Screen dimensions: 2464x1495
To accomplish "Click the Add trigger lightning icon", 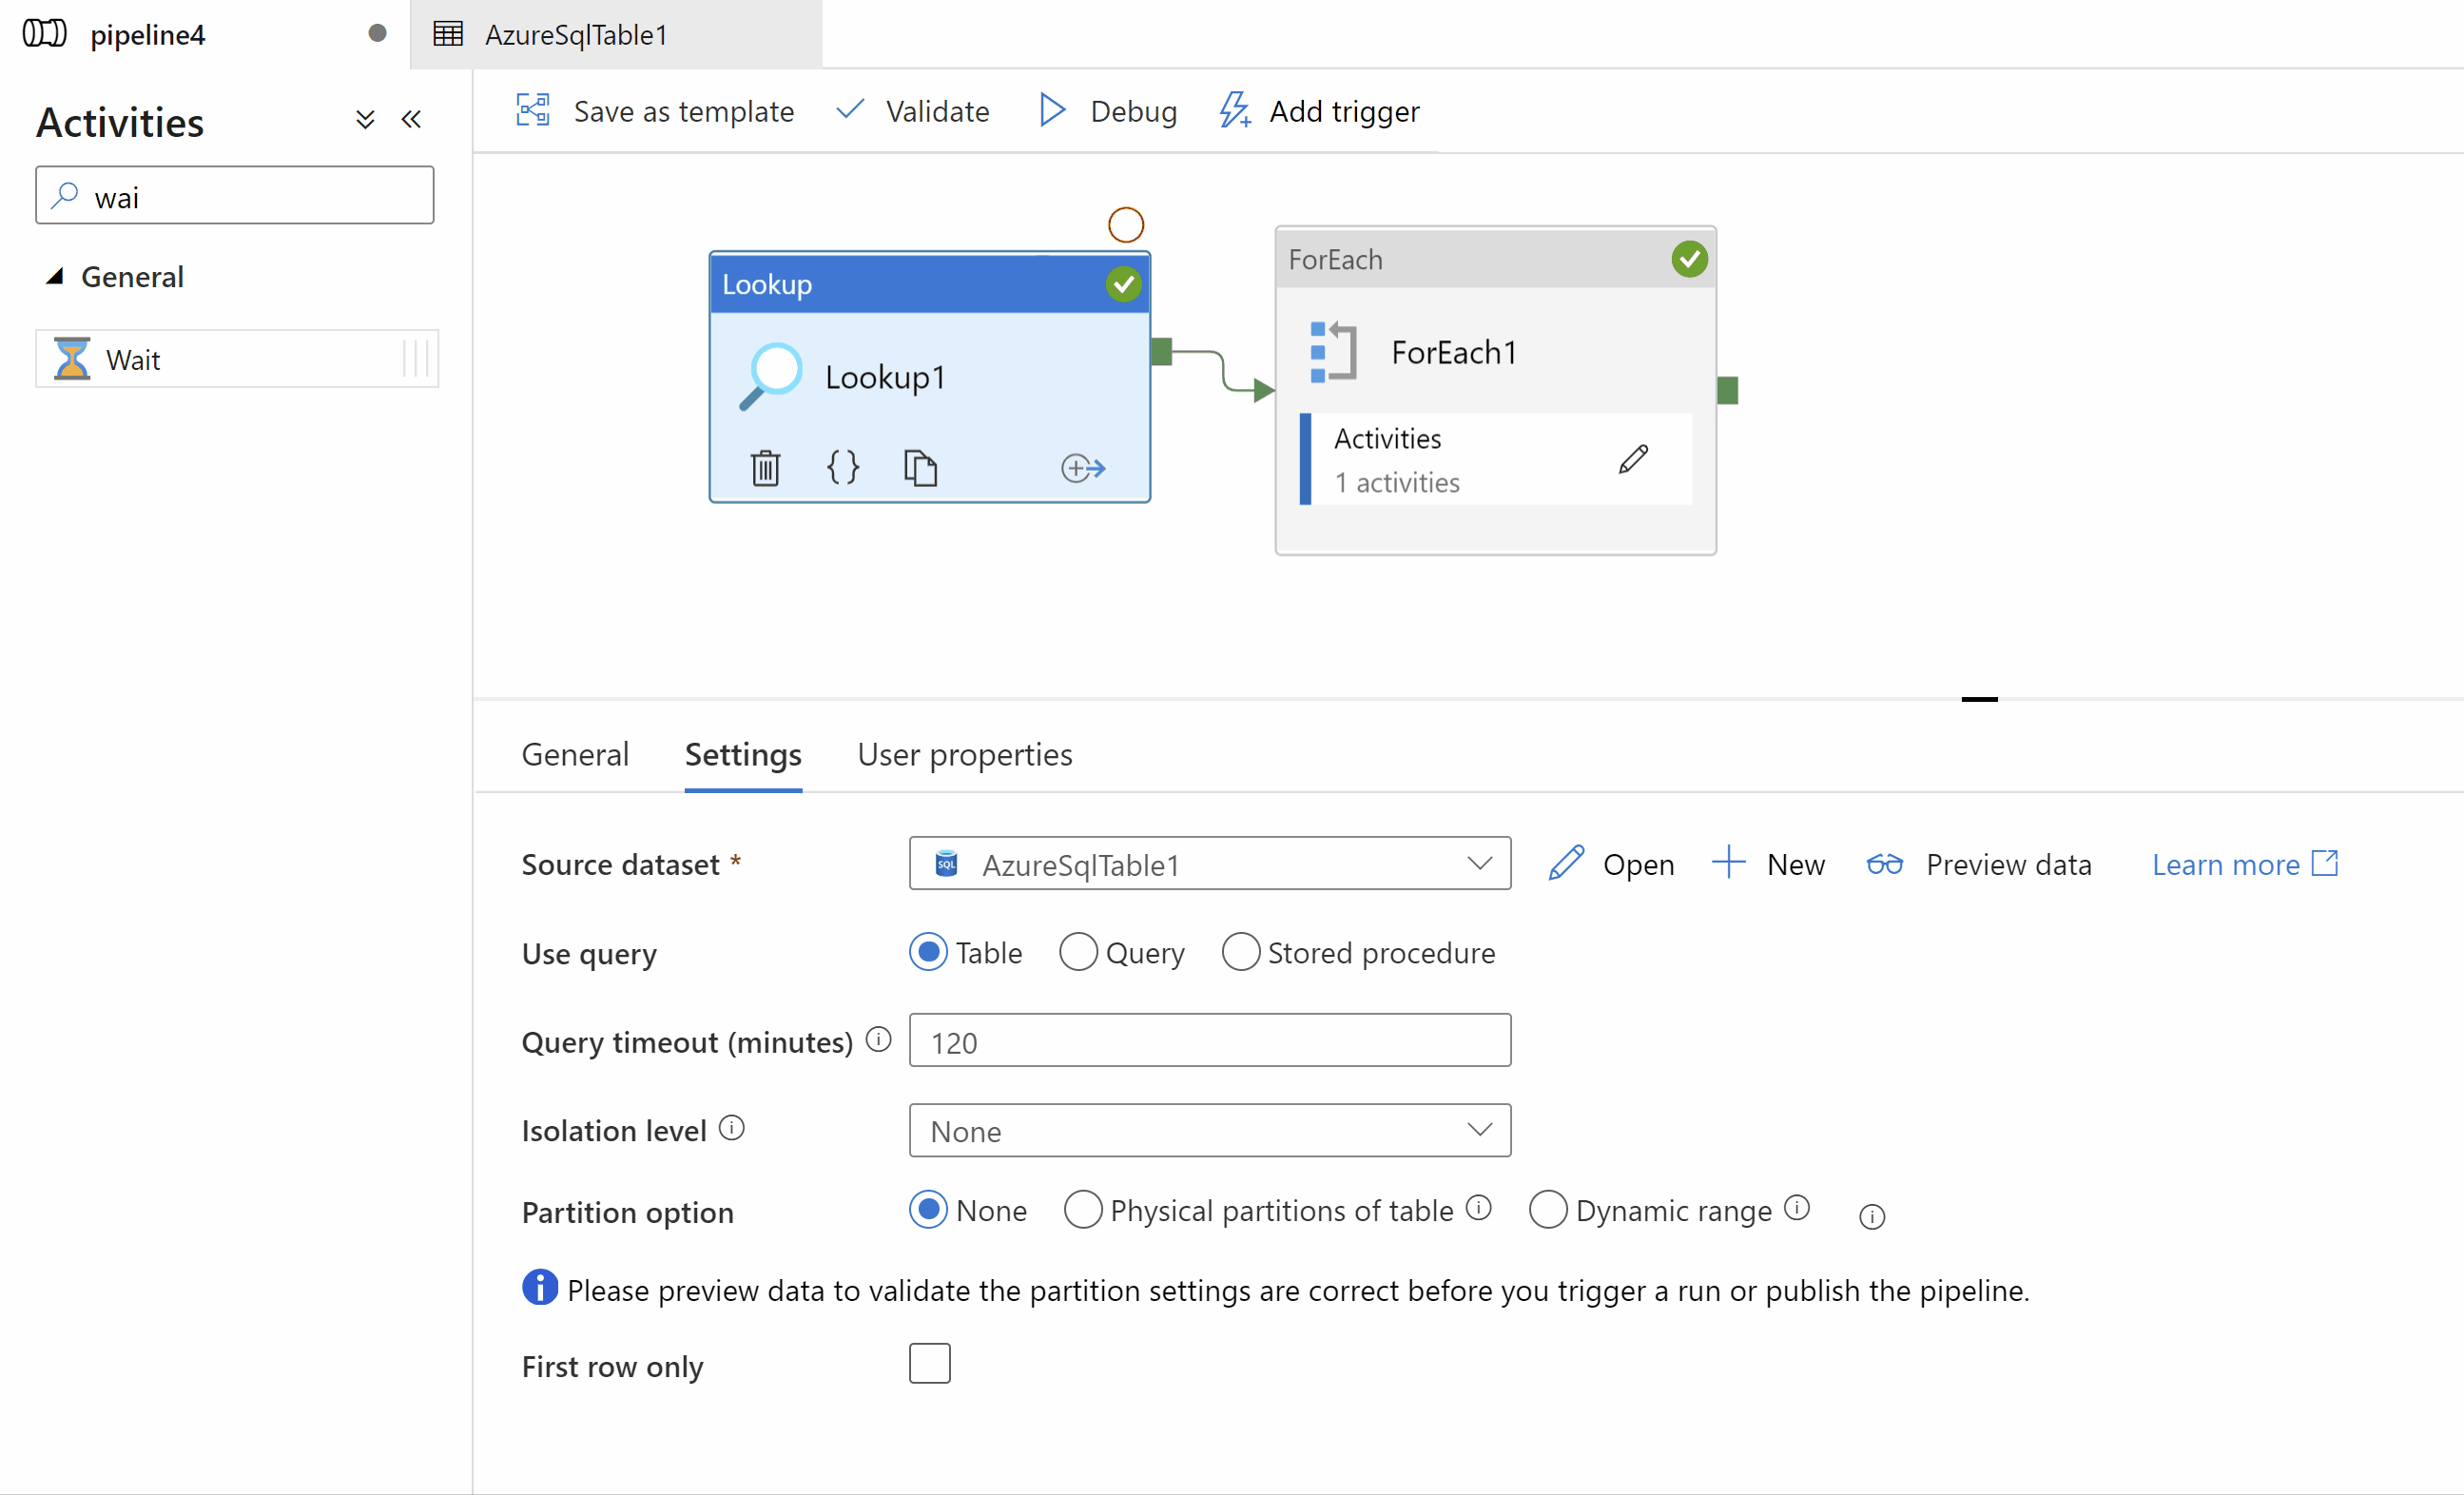I will pos(1235,110).
